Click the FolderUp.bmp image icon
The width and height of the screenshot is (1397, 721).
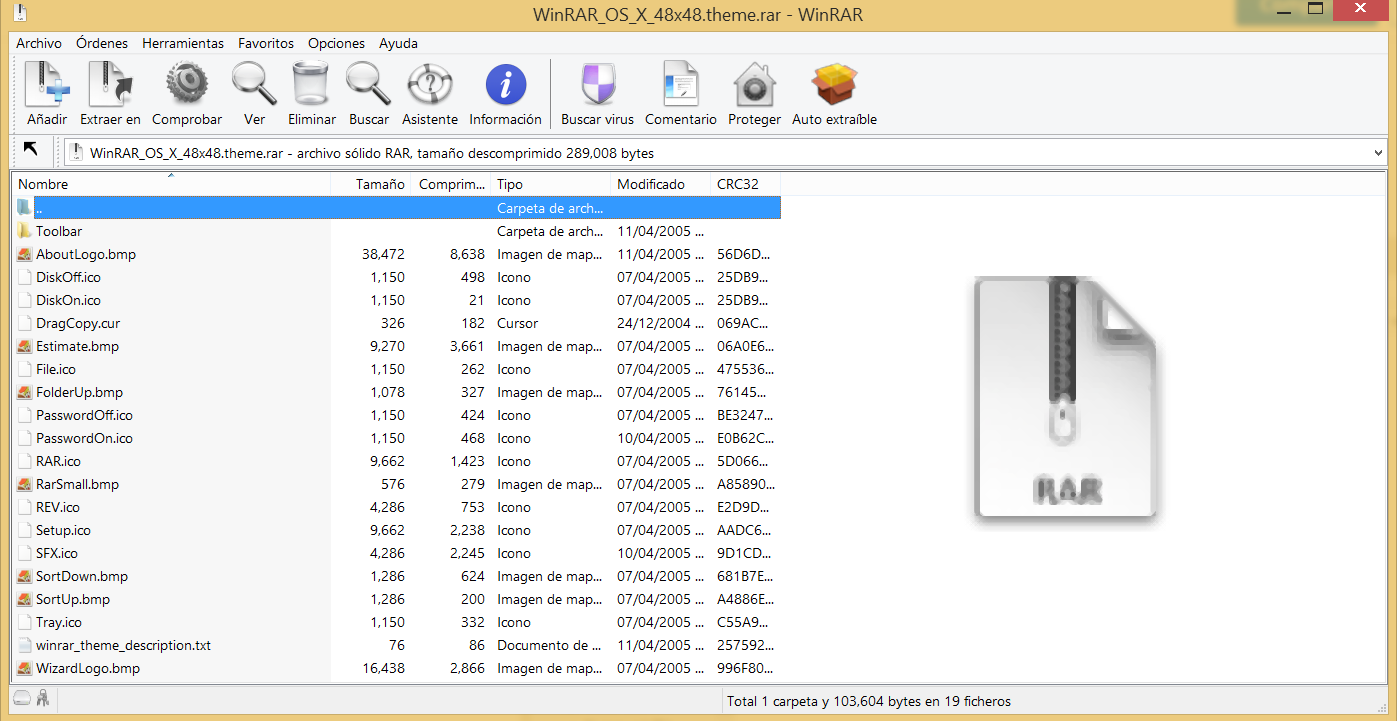pyautogui.click(x=25, y=392)
